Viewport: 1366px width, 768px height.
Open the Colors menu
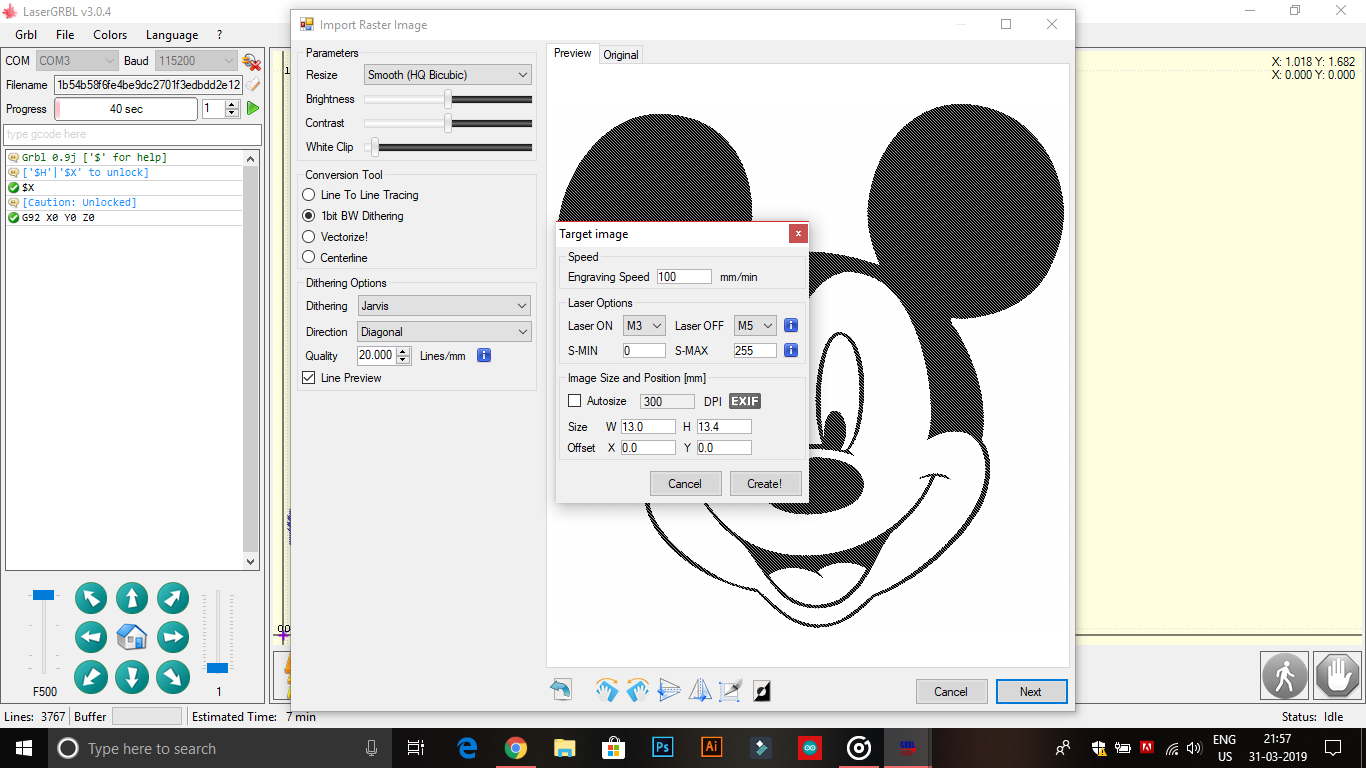coord(109,34)
